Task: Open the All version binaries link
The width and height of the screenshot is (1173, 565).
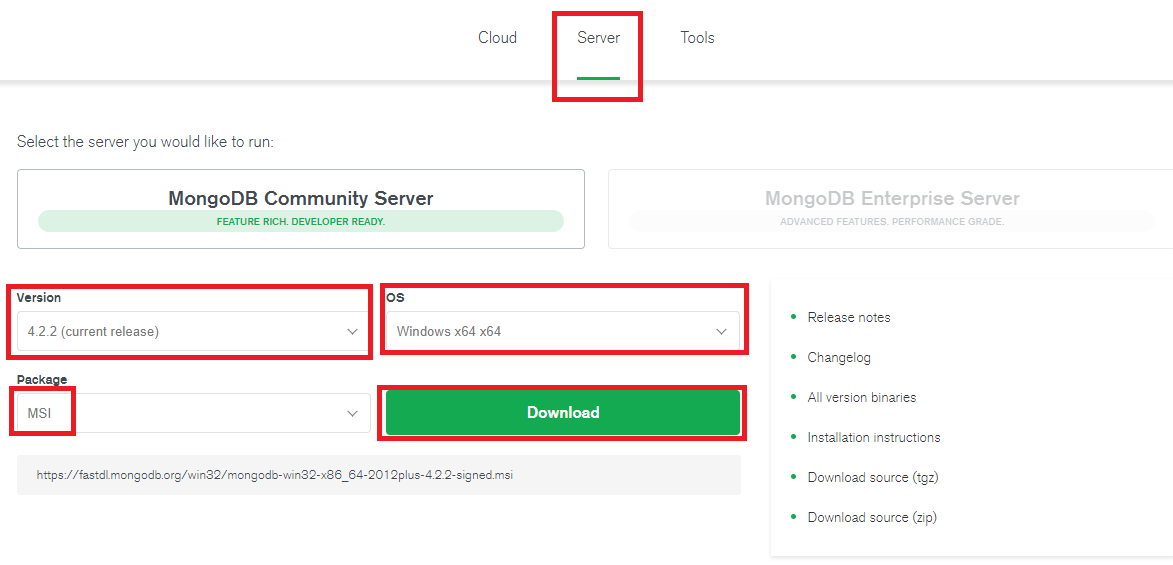Action: point(862,397)
